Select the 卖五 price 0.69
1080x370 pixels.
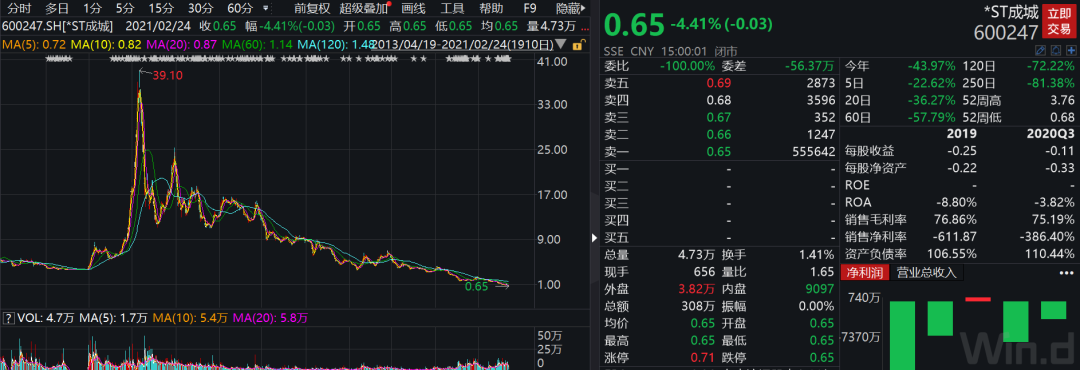(x=720, y=83)
